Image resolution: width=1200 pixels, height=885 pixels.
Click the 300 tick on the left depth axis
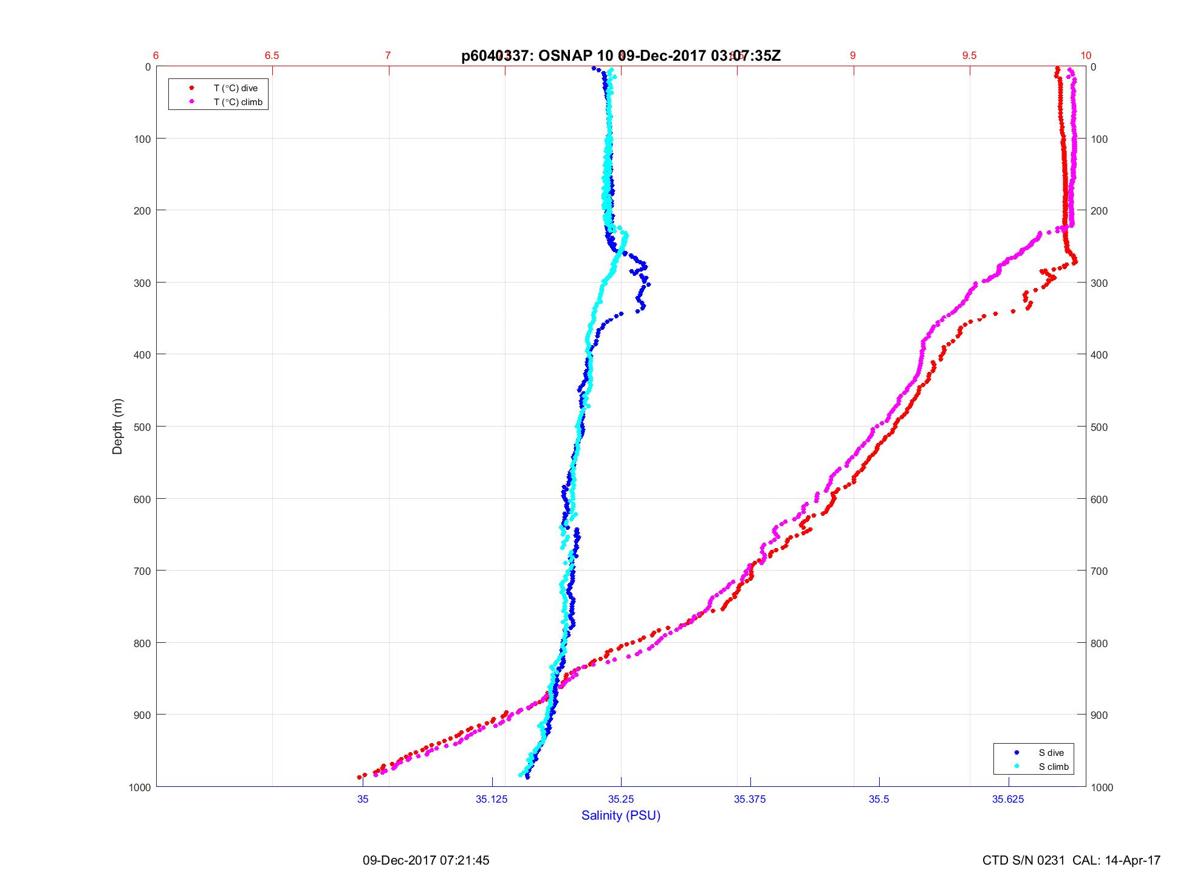coord(141,283)
